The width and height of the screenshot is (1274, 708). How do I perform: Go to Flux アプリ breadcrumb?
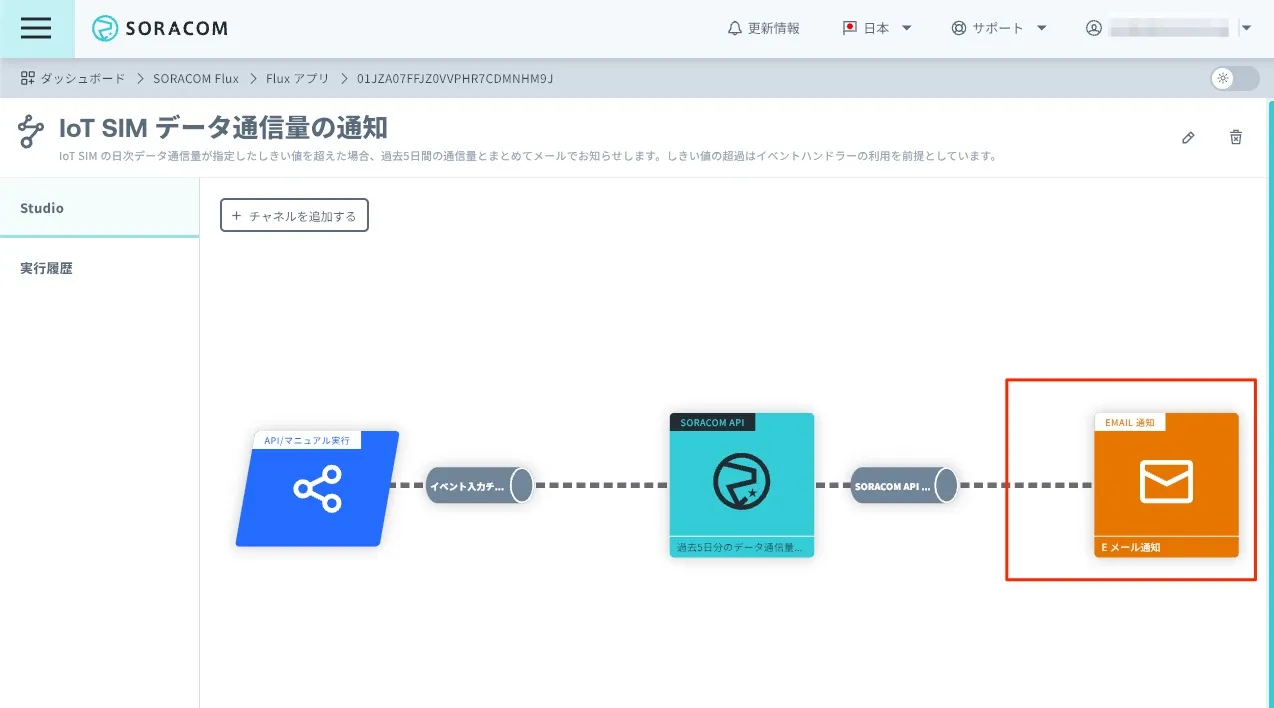pos(297,78)
